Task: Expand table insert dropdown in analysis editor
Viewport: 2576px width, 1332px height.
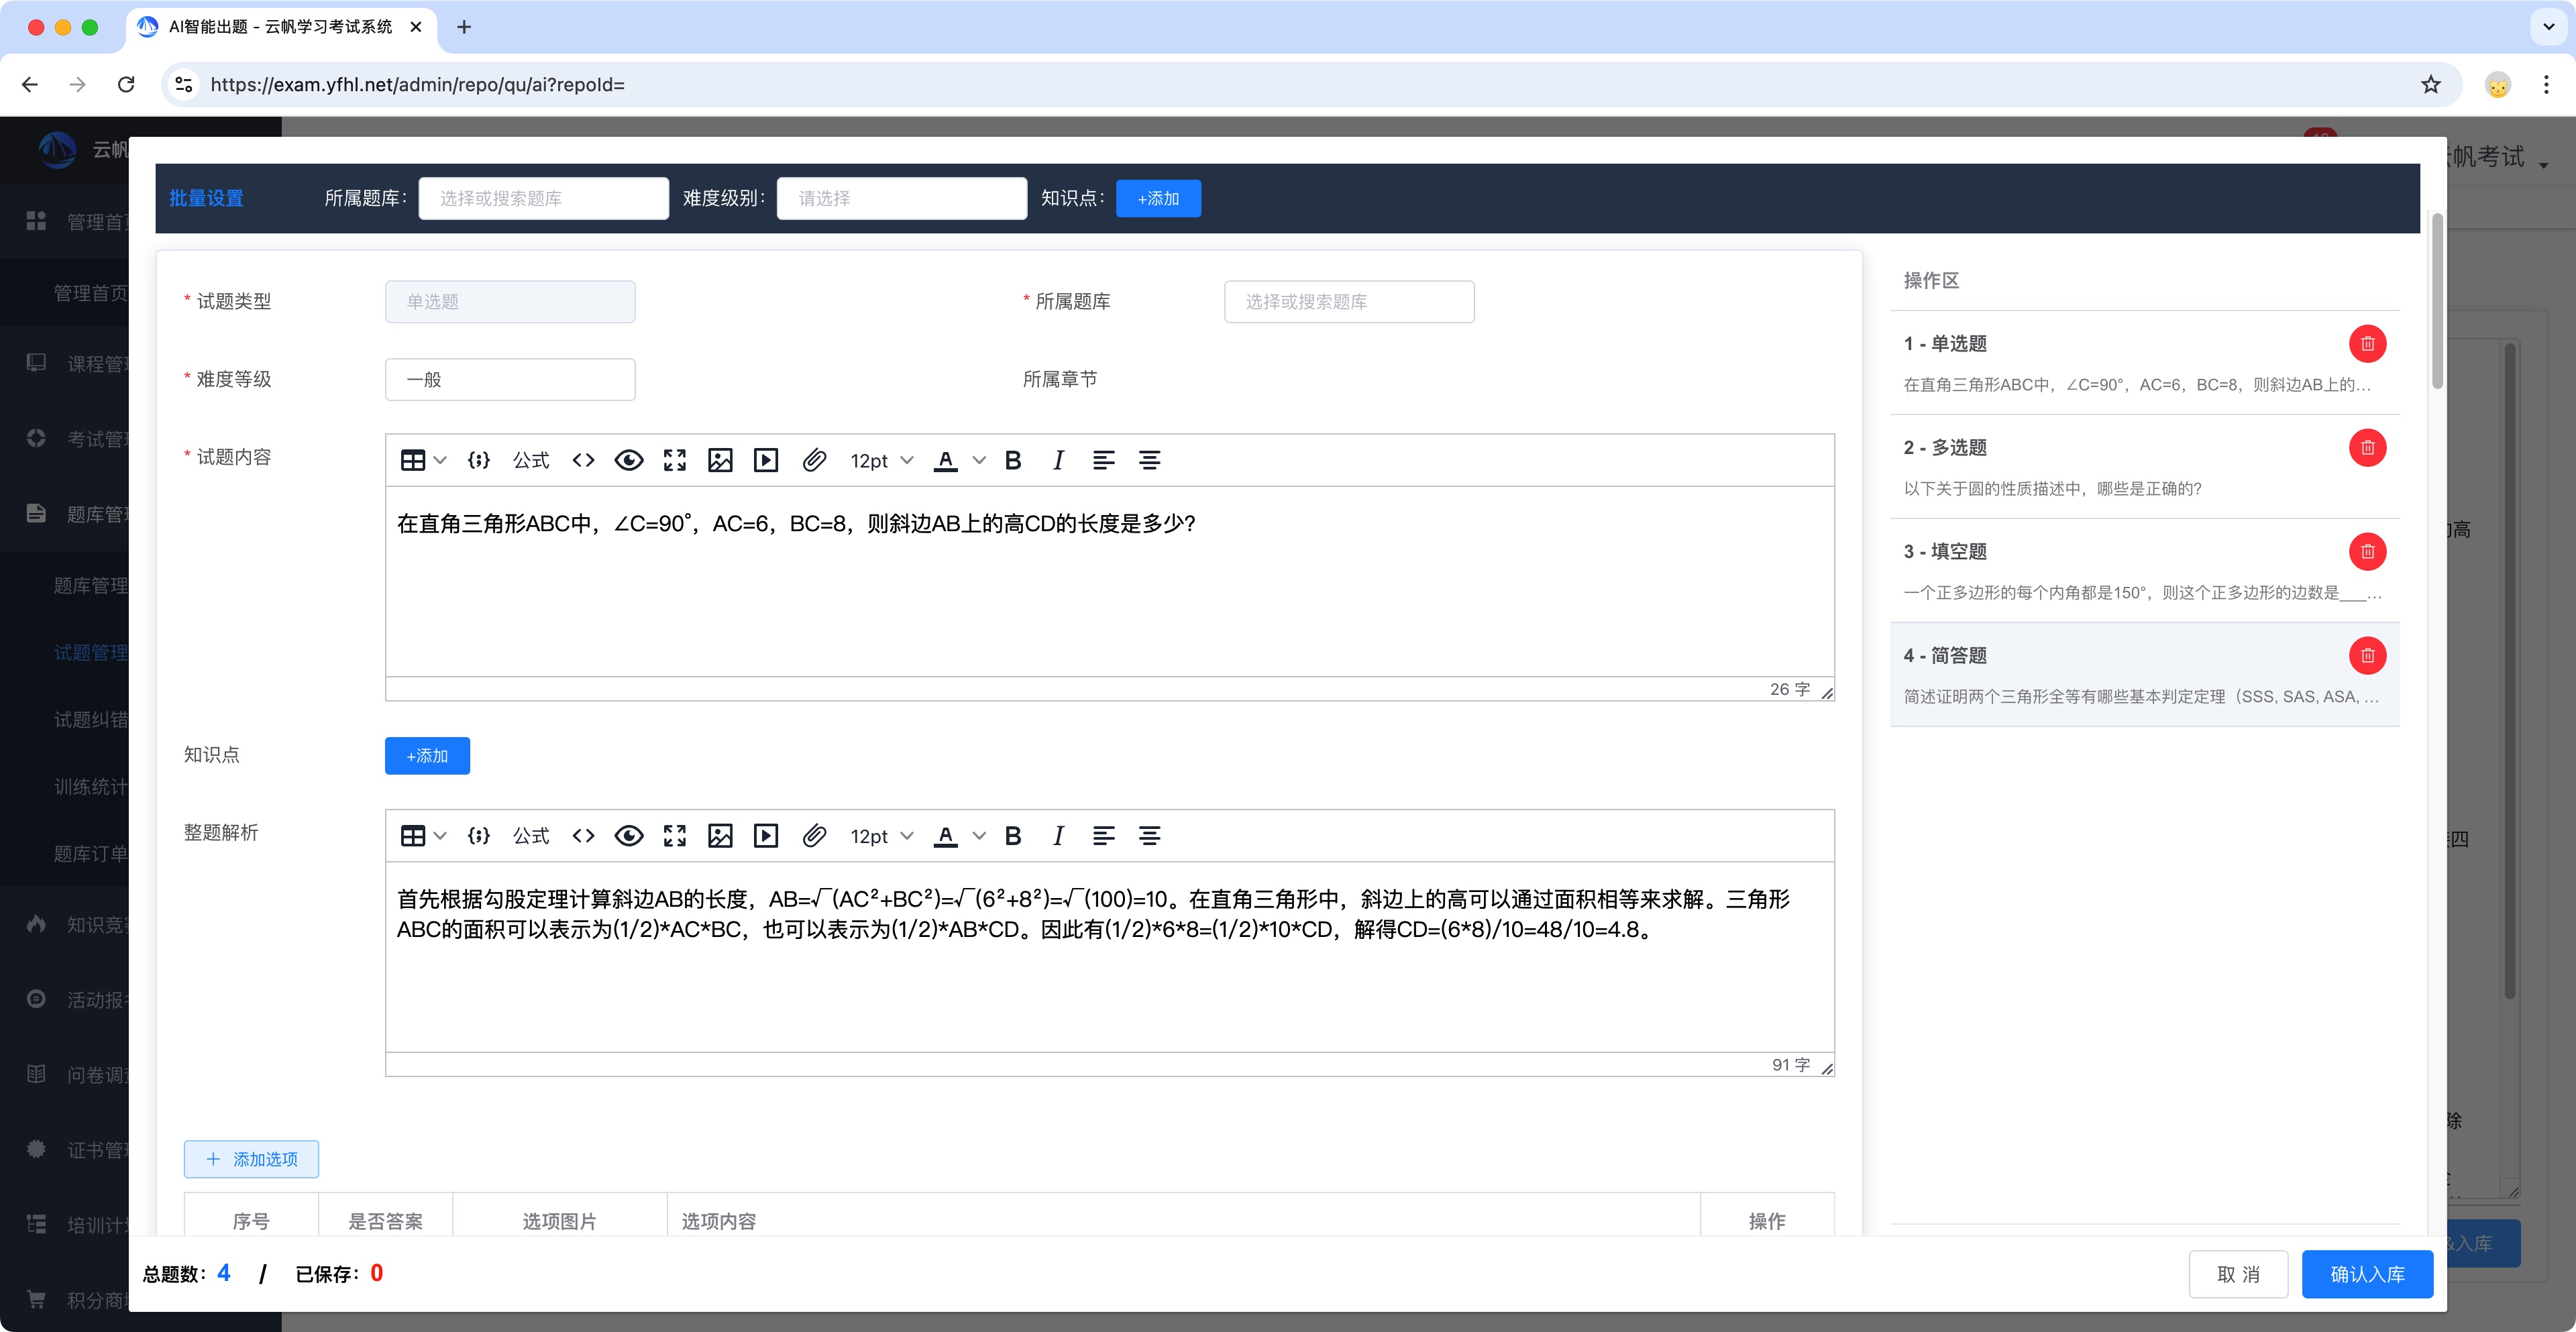Action: (438, 836)
